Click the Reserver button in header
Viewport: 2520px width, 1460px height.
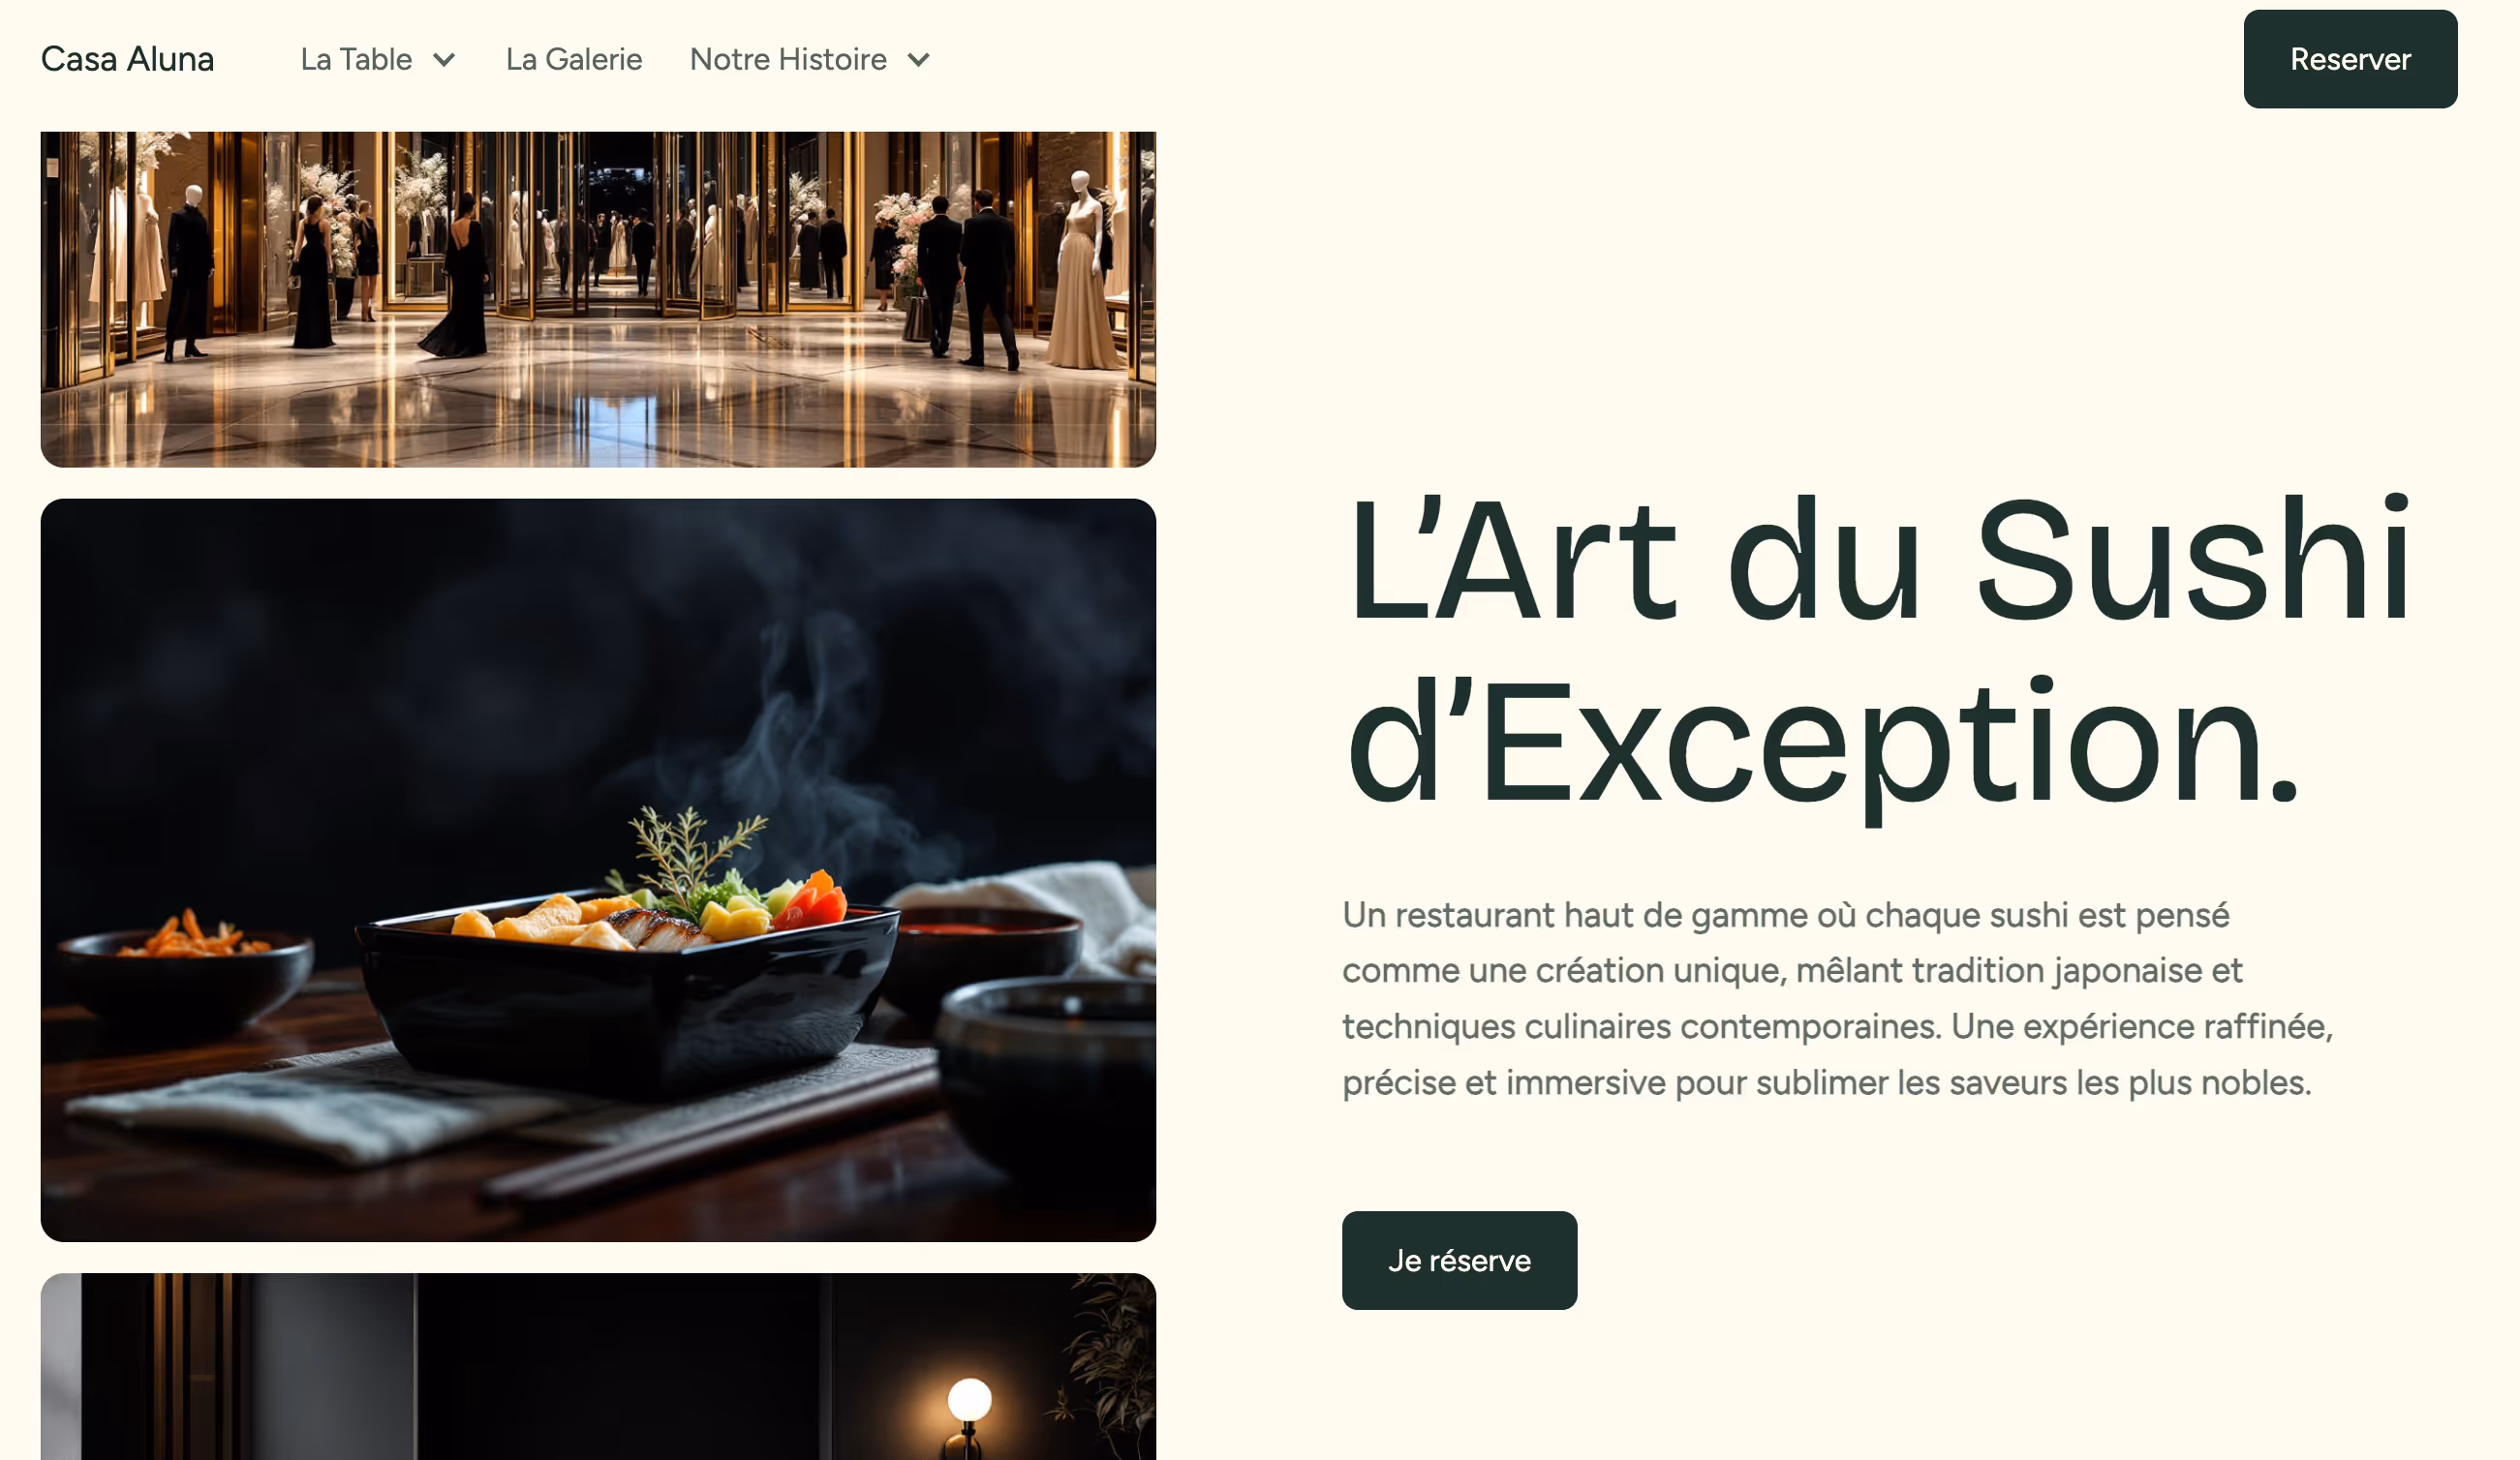(2350, 59)
